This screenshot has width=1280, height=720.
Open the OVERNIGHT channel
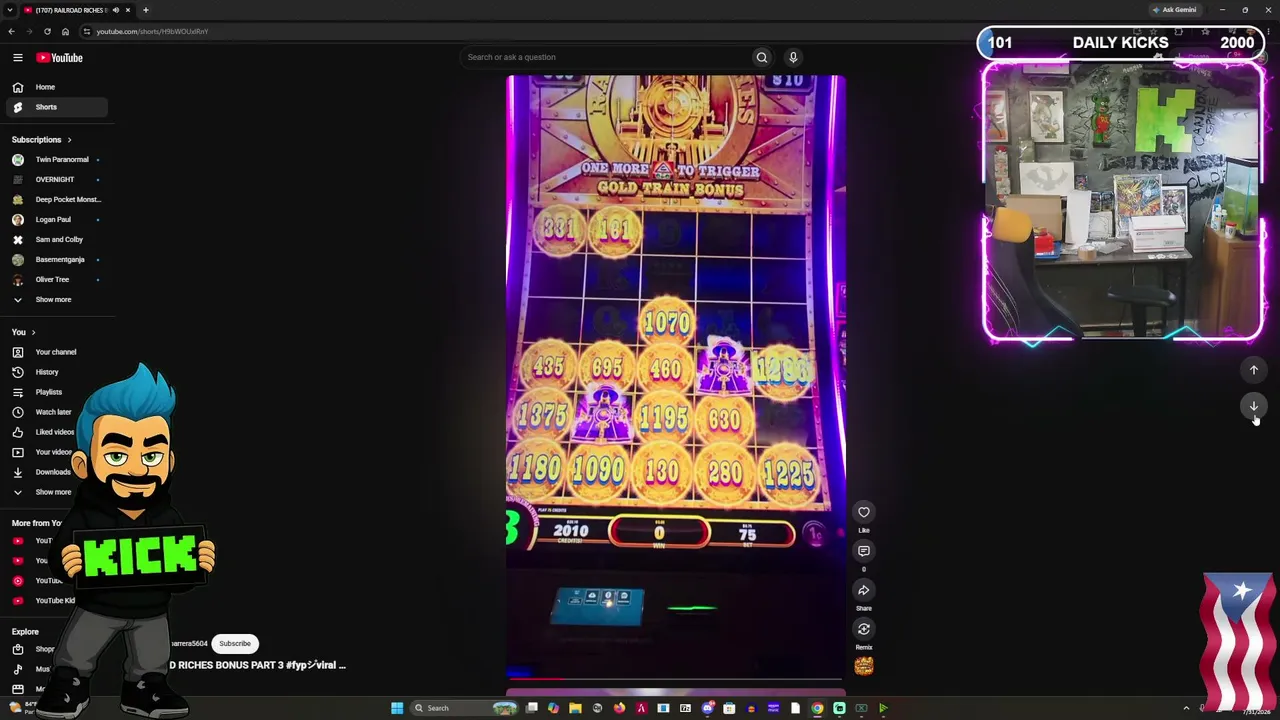click(x=56, y=180)
